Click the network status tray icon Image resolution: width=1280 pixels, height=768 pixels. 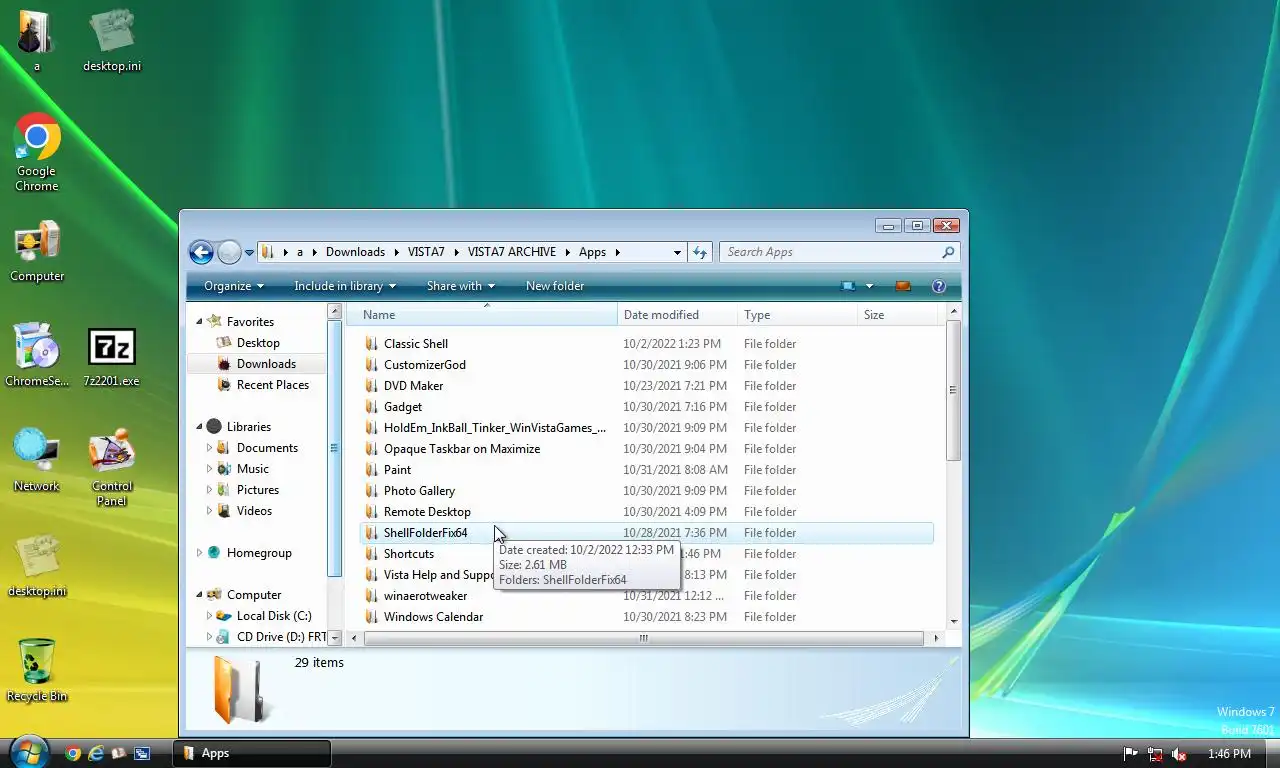click(1155, 754)
